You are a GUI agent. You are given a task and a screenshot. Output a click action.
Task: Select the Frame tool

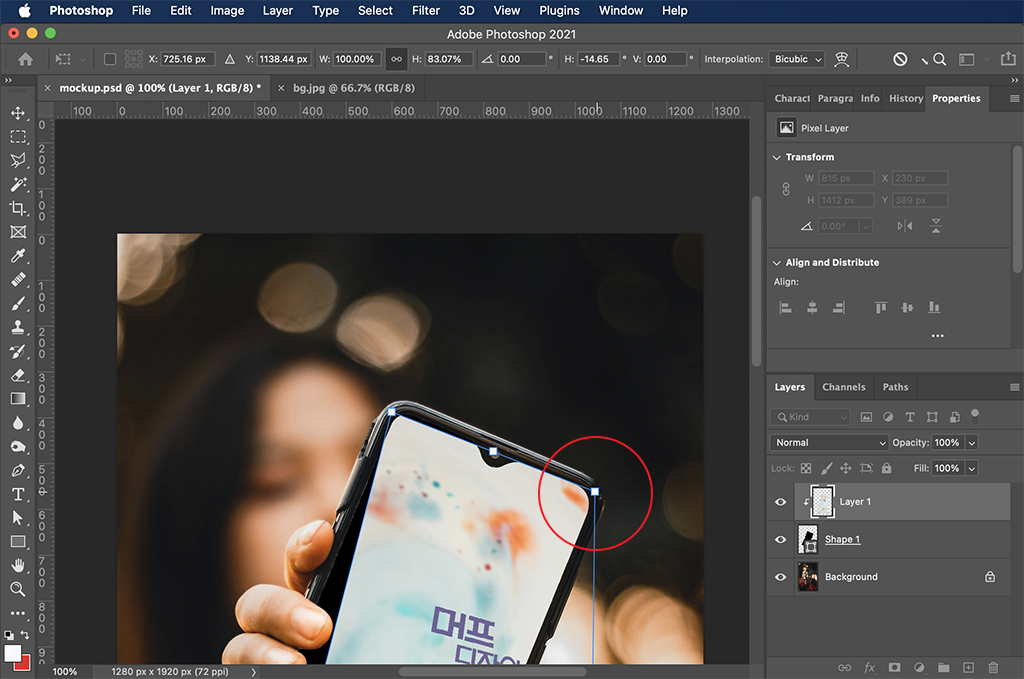coord(18,232)
